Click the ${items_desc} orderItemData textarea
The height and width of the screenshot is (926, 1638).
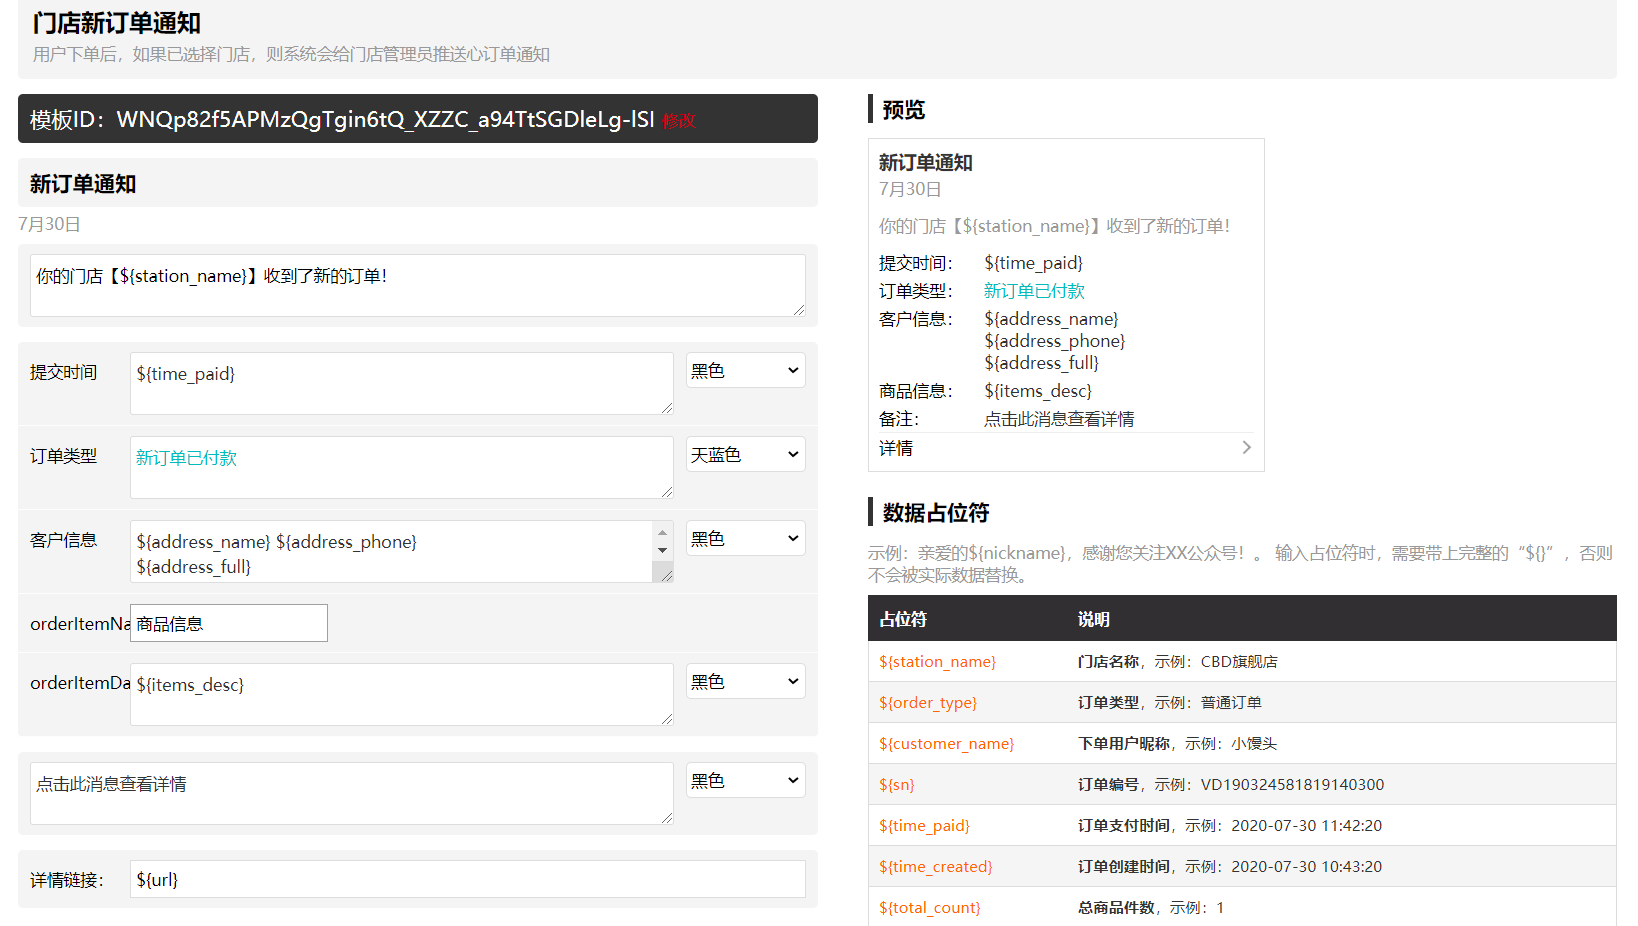(x=401, y=694)
